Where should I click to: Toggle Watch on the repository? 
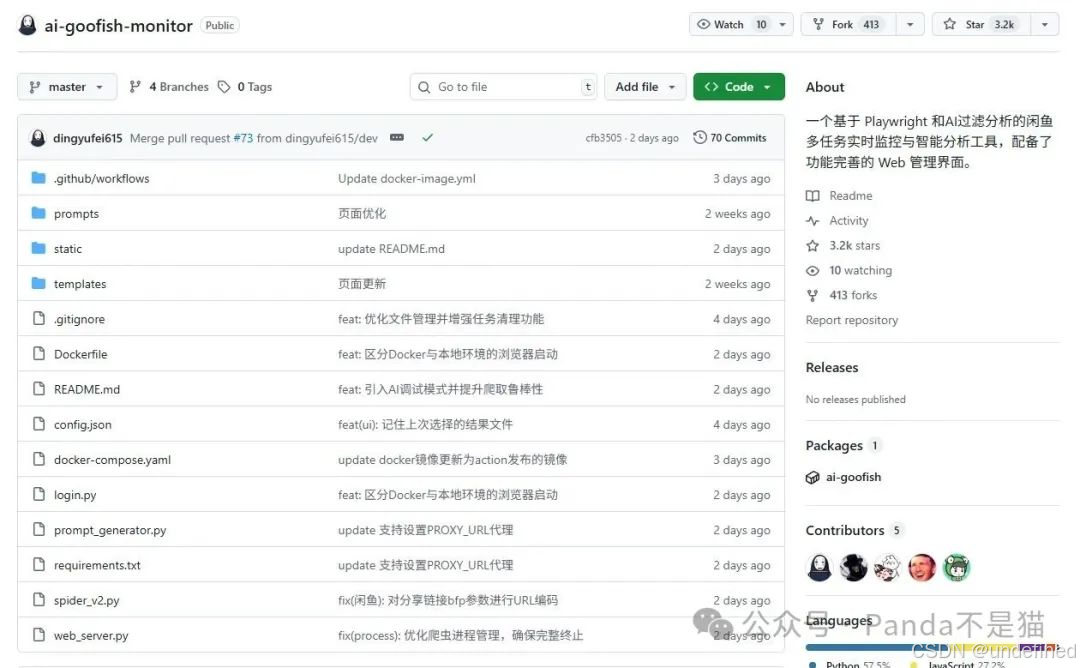[730, 25]
